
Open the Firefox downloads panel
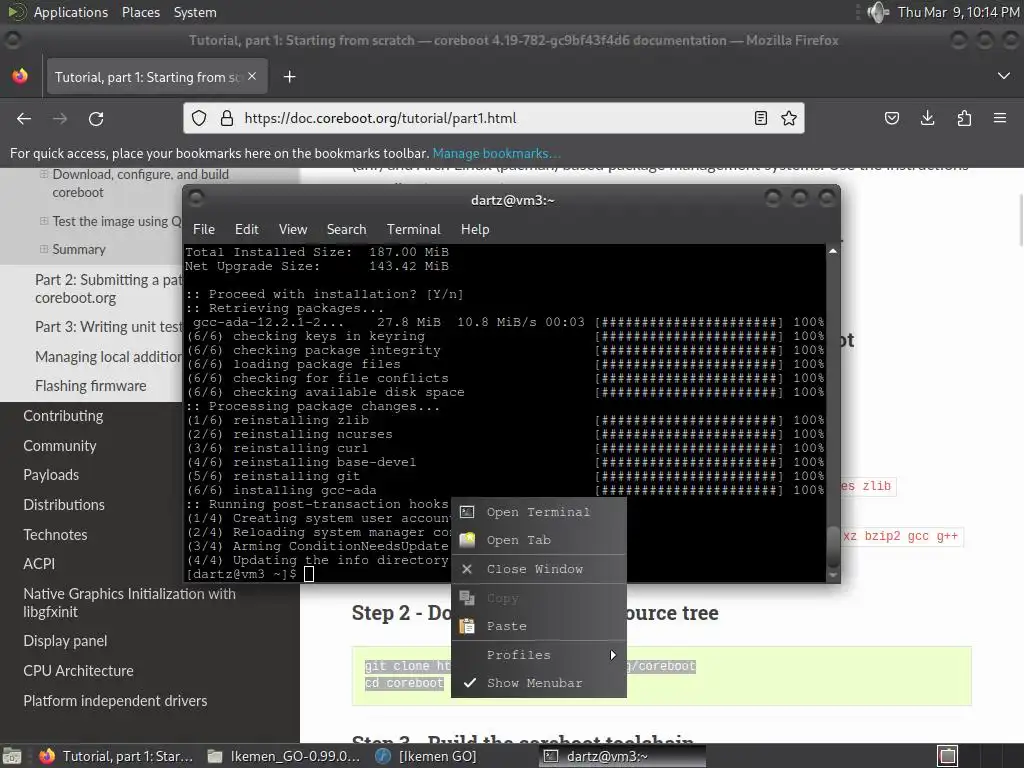tap(927, 118)
